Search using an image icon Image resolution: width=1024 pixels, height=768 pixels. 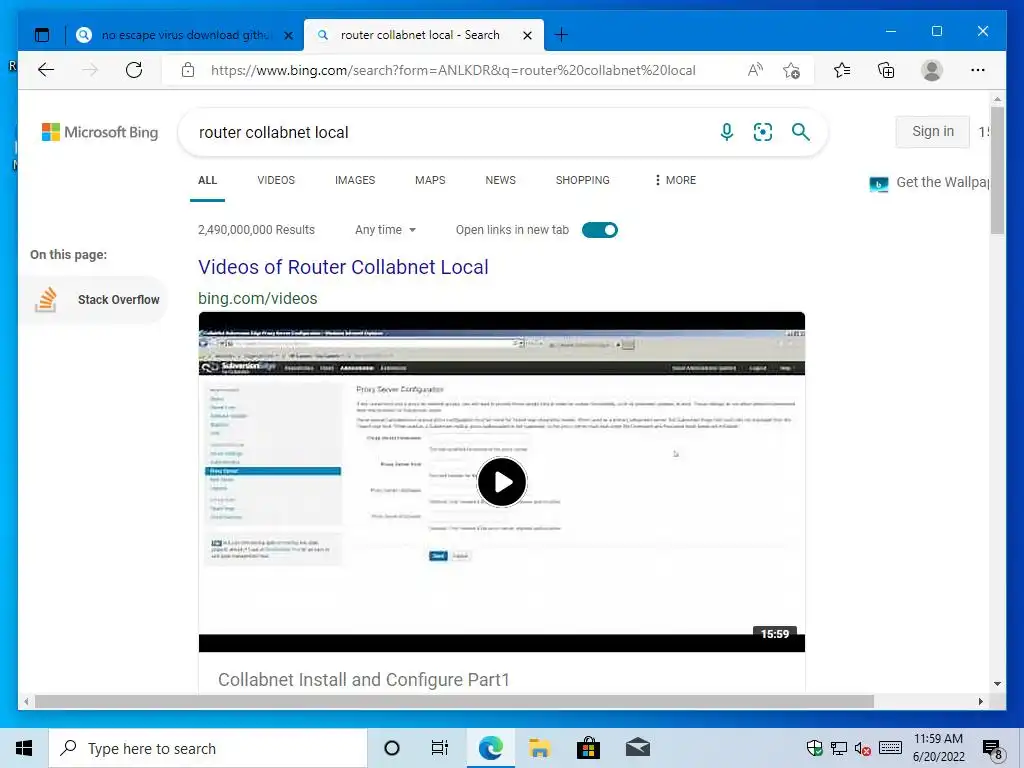coord(763,132)
